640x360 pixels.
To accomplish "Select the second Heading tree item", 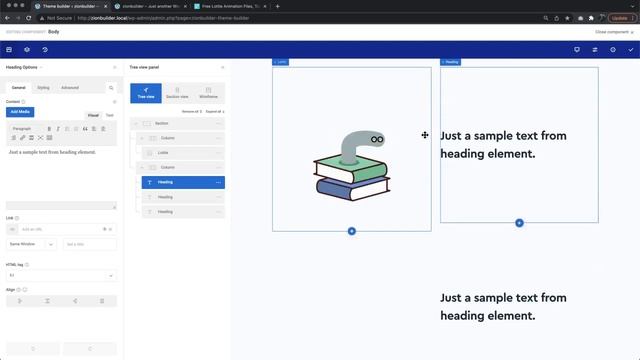I will click(x=183, y=197).
